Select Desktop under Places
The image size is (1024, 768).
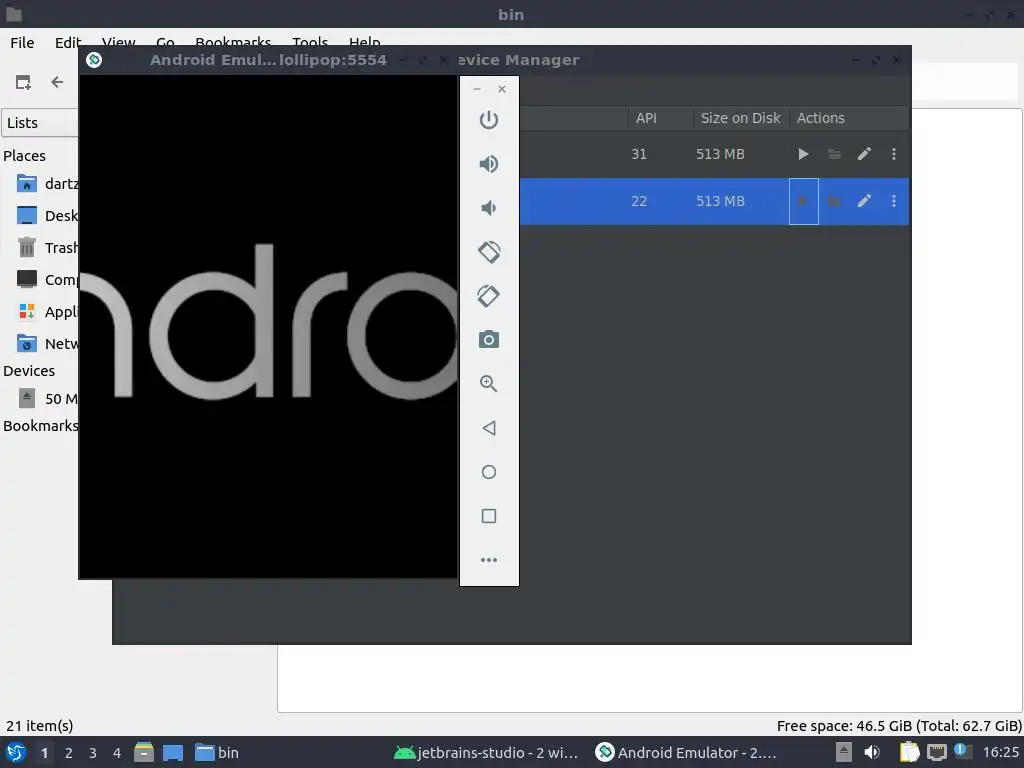pos(46,216)
